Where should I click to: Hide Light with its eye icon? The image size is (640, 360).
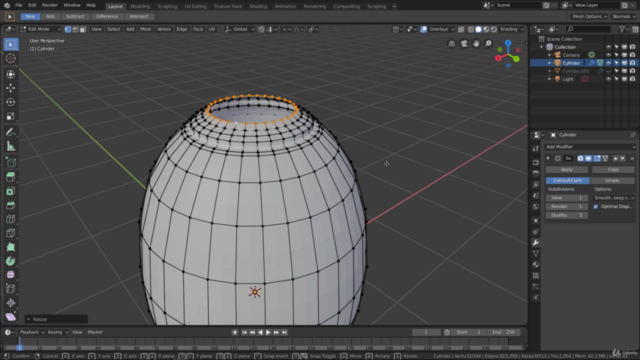click(x=608, y=79)
